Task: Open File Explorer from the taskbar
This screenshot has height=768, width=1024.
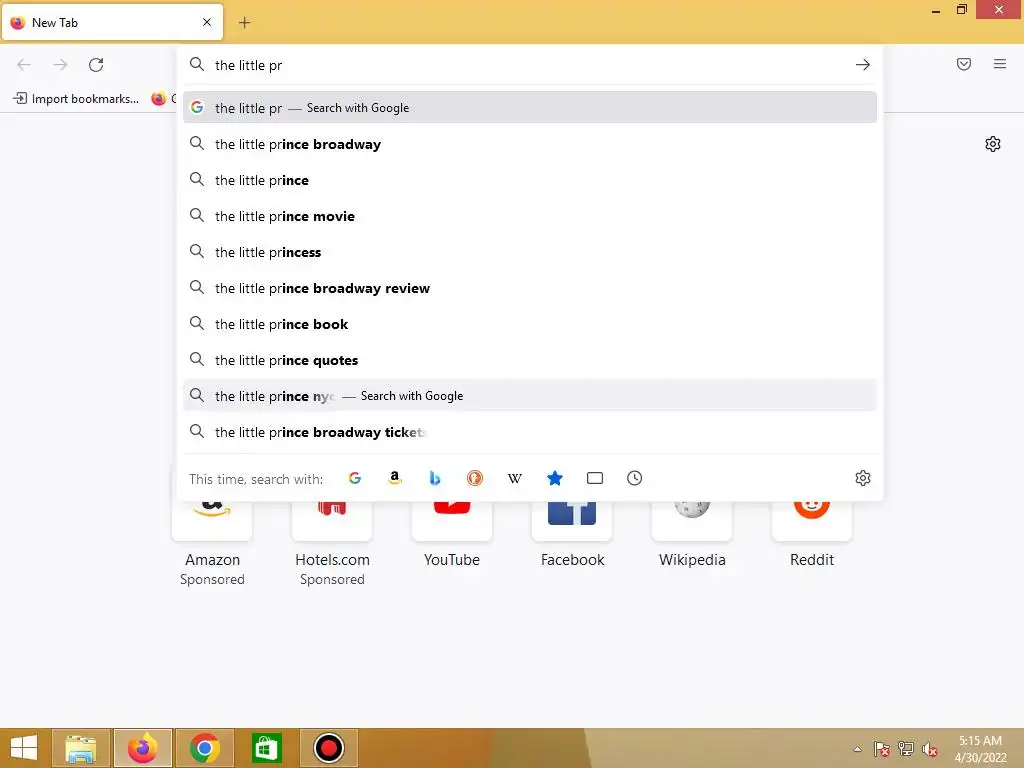Action: [80, 748]
